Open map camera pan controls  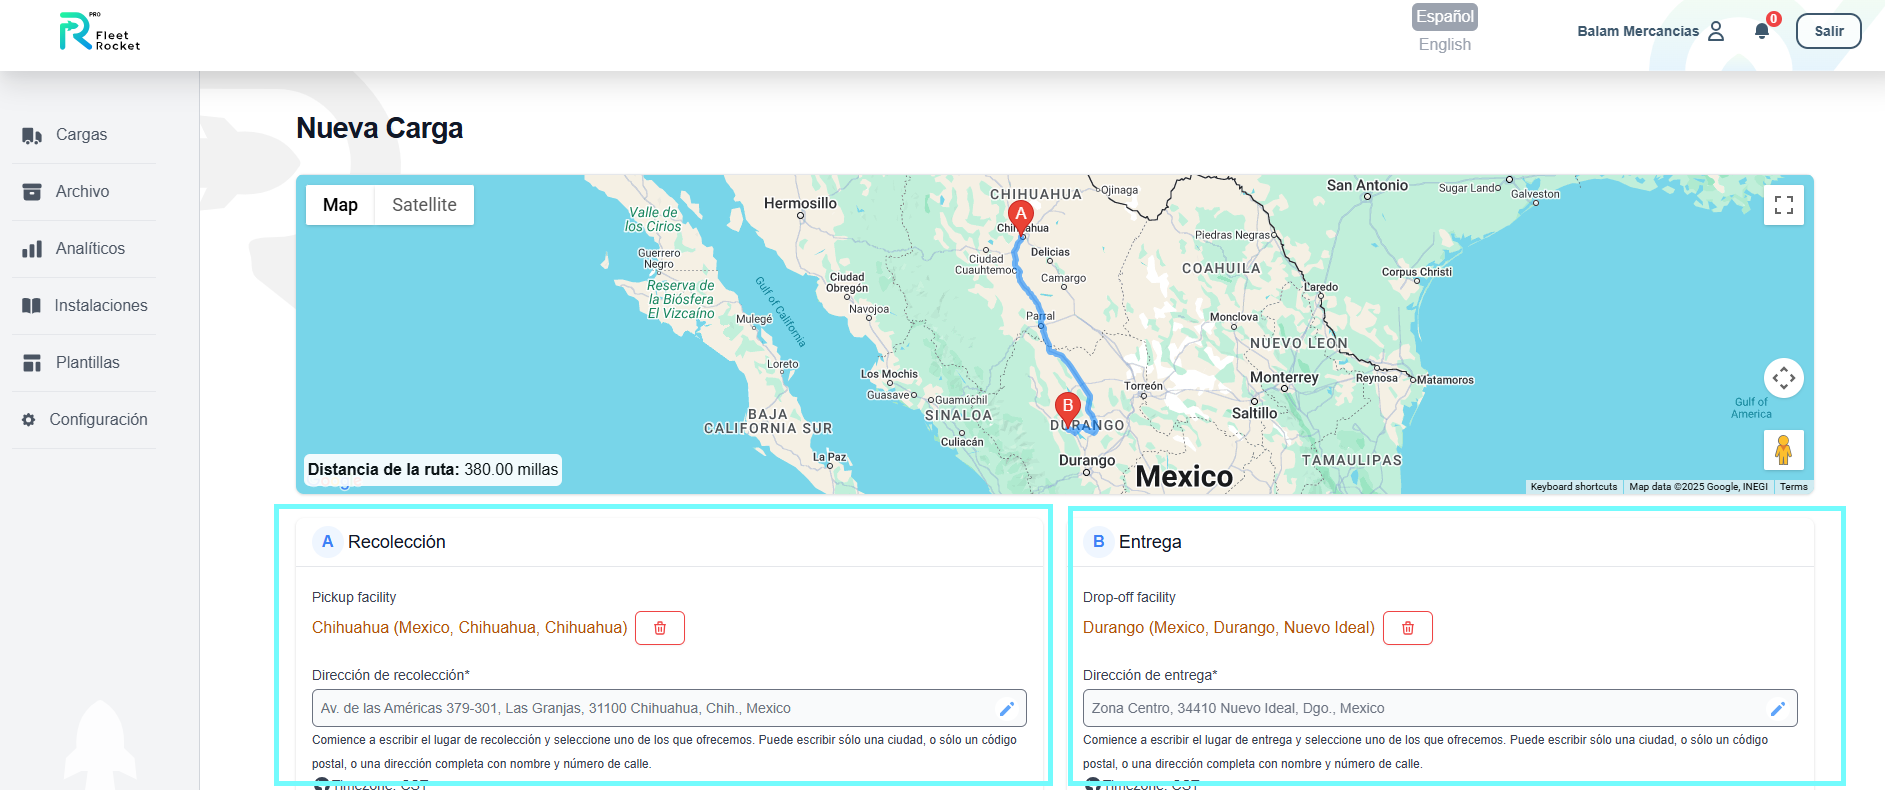click(1783, 378)
